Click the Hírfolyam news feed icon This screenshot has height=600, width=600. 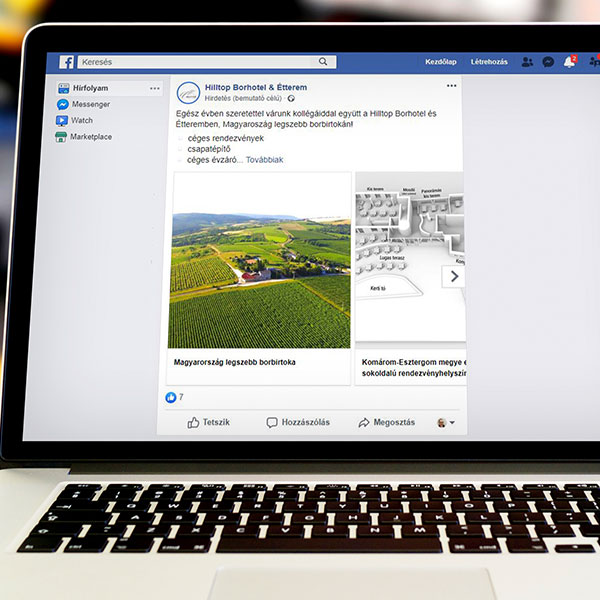pyautogui.click(x=64, y=88)
